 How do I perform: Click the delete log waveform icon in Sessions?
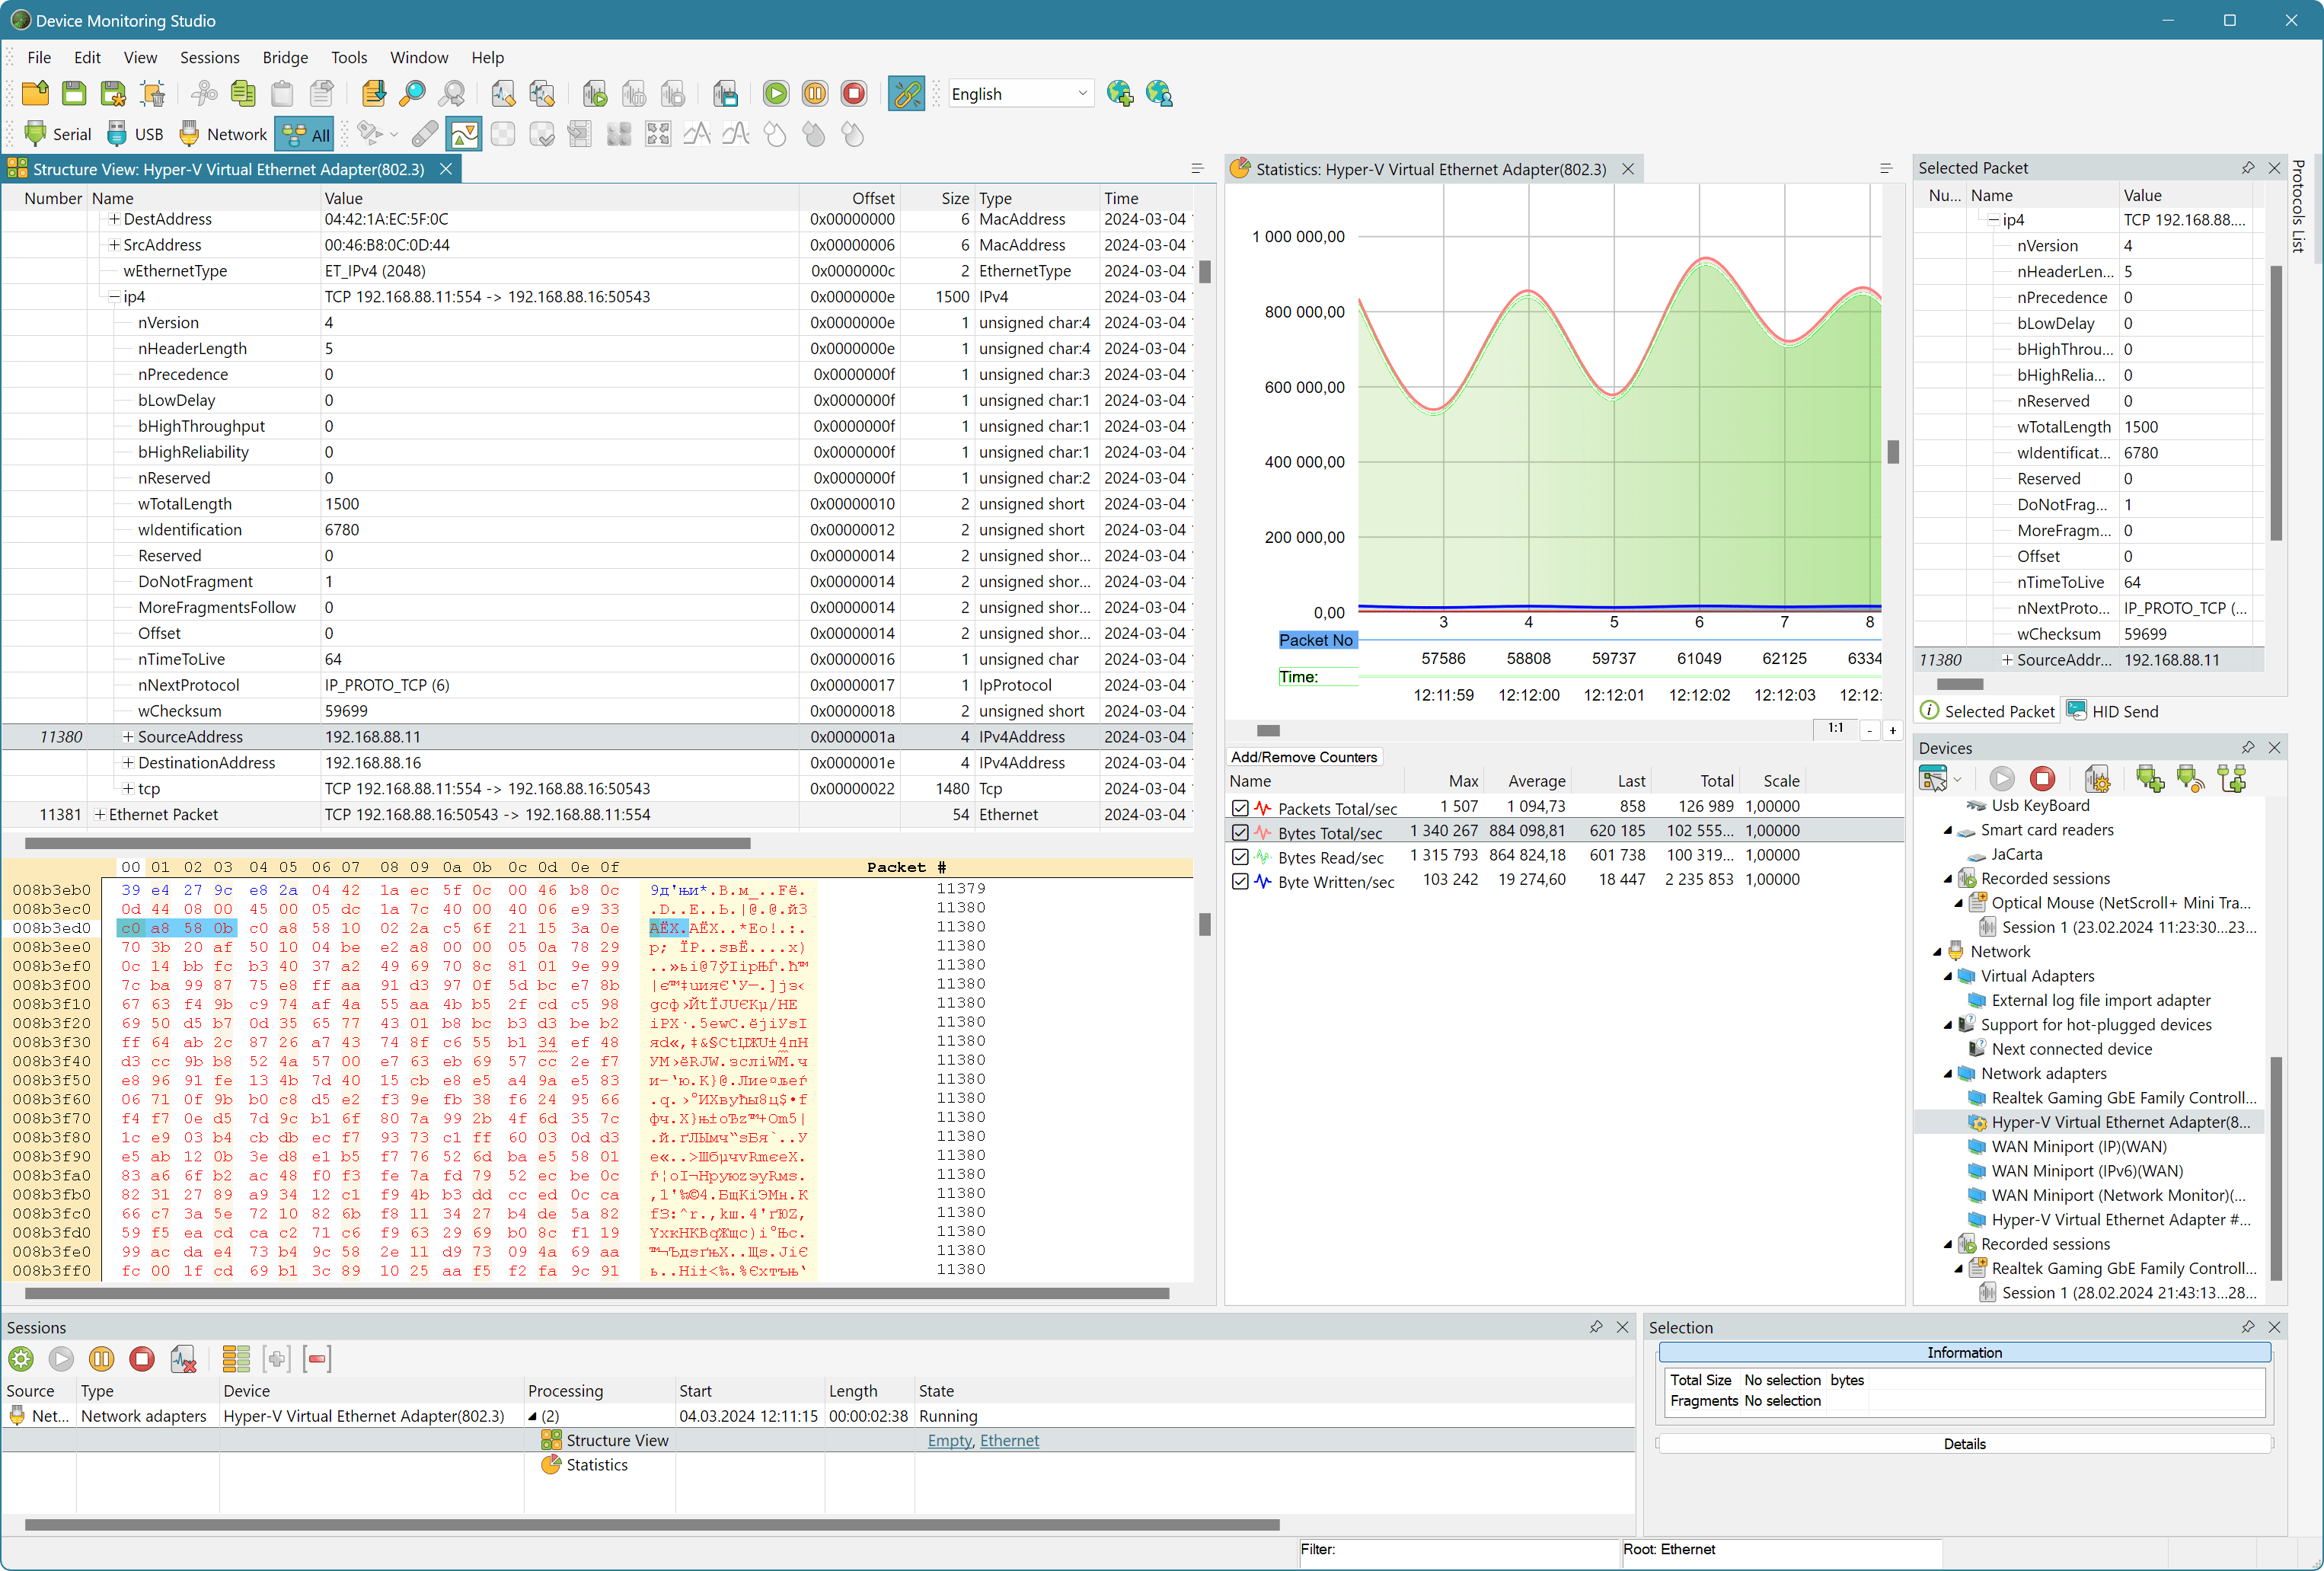(183, 1359)
